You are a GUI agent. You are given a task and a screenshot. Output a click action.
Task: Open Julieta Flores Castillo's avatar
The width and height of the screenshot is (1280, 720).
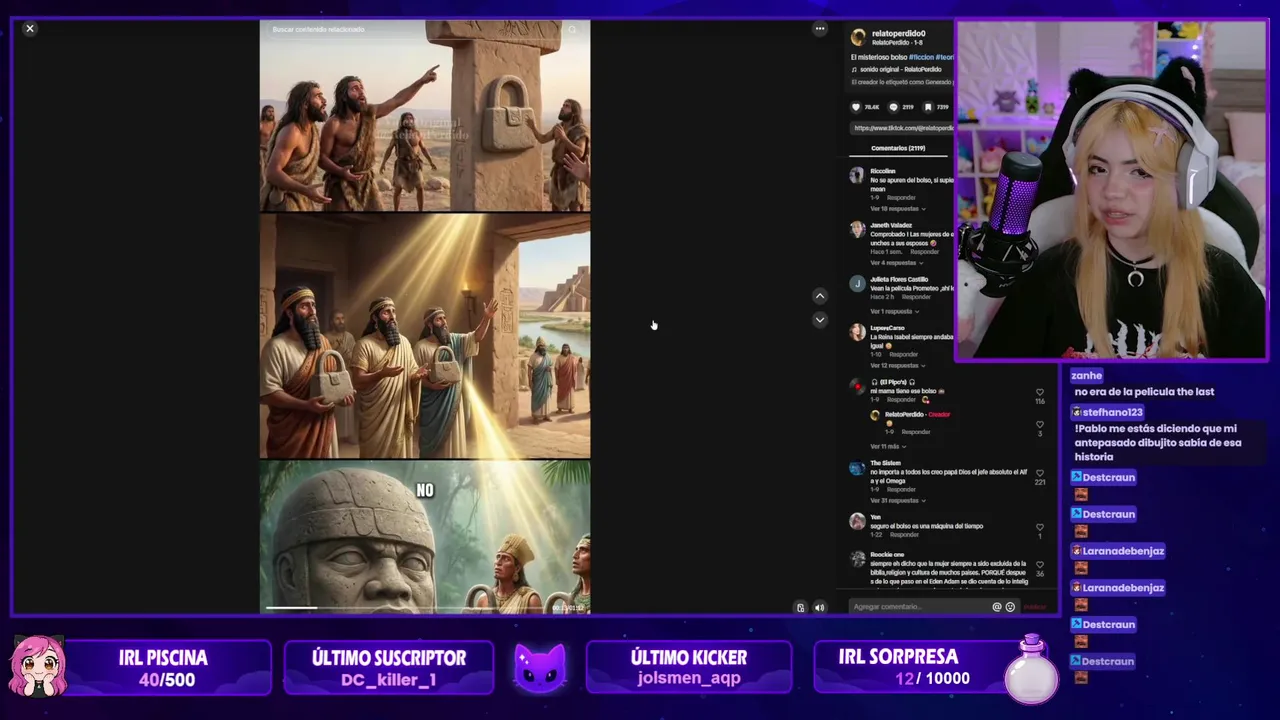coord(857,284)
